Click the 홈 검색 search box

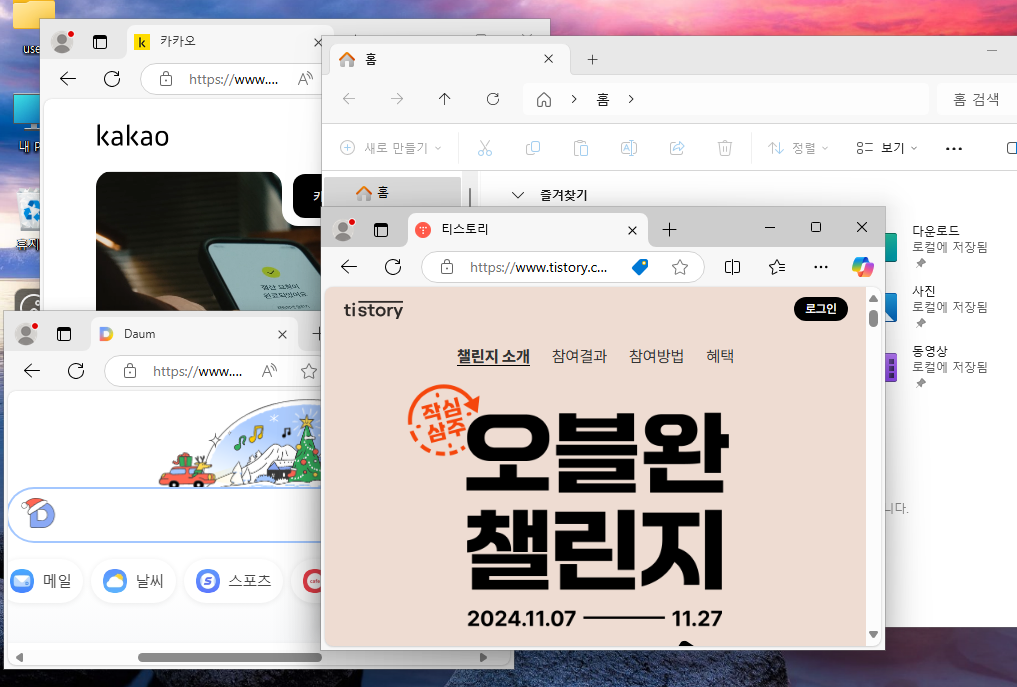[977, 99]
